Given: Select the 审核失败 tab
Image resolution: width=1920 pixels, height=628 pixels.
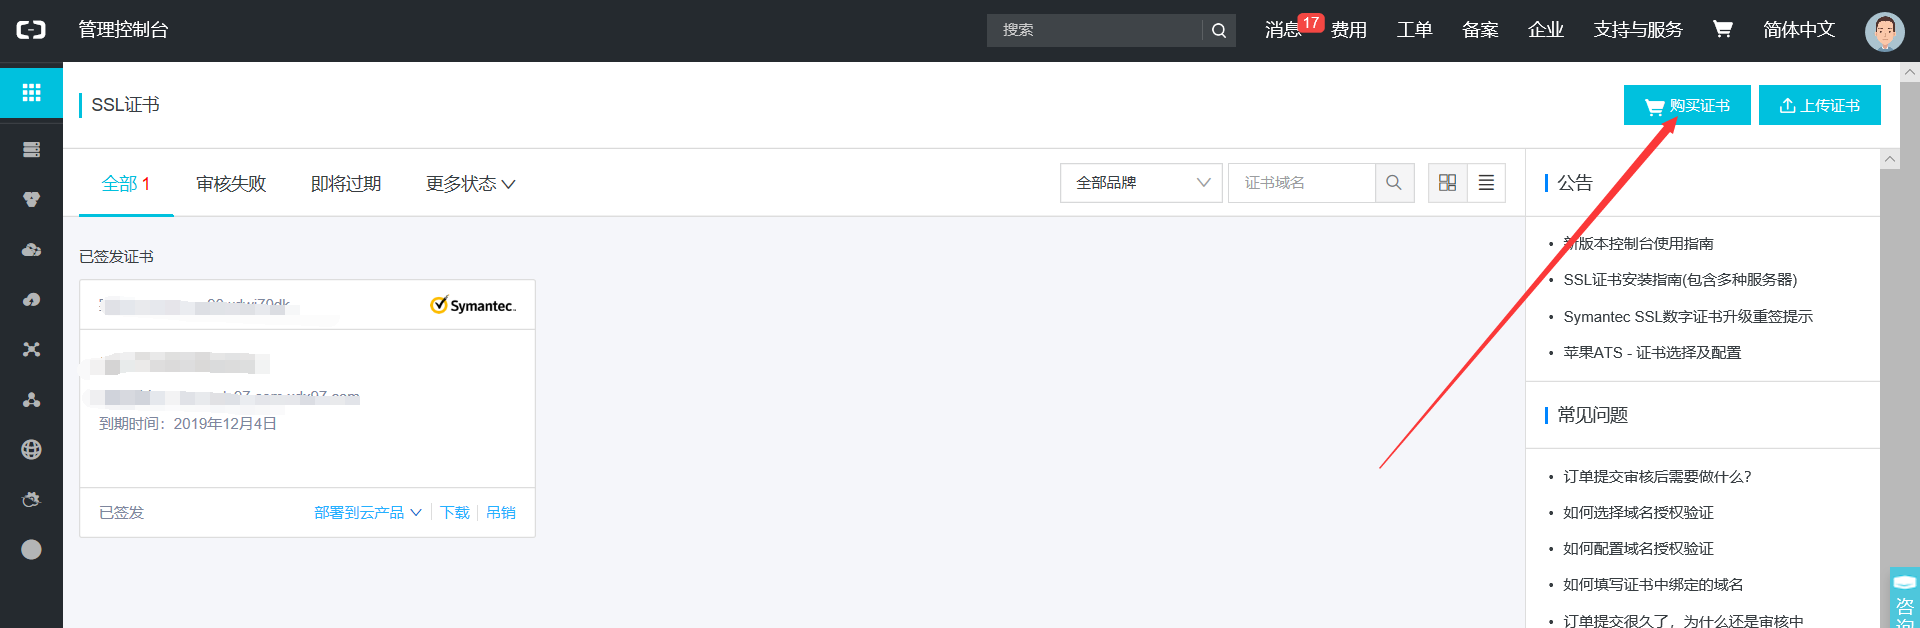Looking at the screenshot, I should [x=231, y=184].
